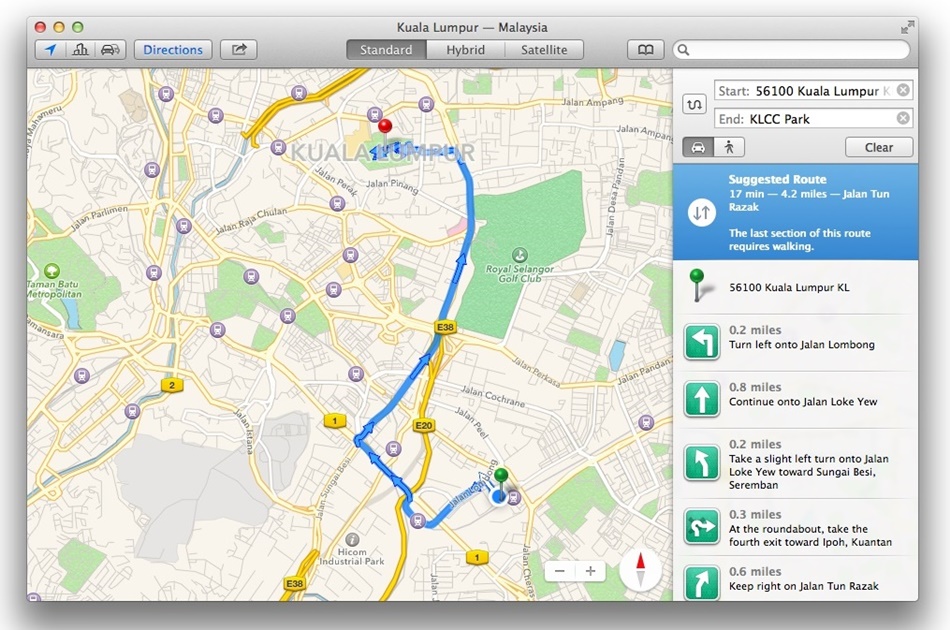The height and width of the screenshot is (630, 950).
Task: Open the Share arrow button
Action: tap(239, 50)
